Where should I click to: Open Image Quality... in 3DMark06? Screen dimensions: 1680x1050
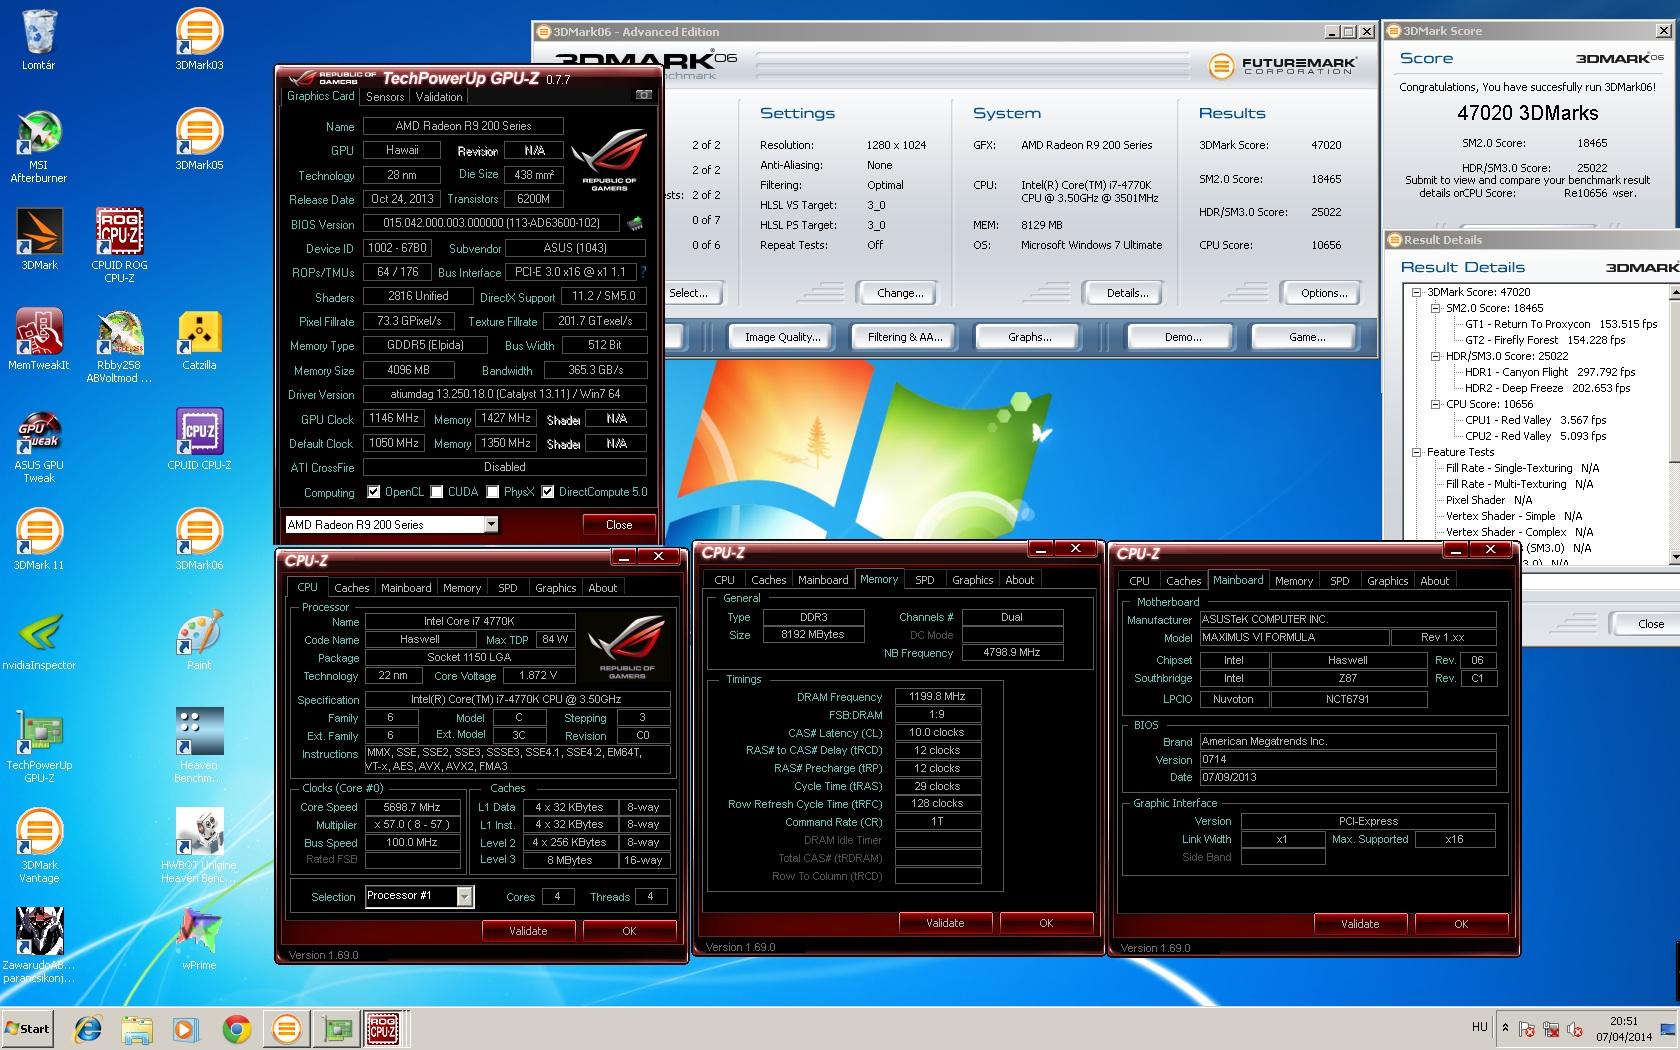[x=782, y=337]
